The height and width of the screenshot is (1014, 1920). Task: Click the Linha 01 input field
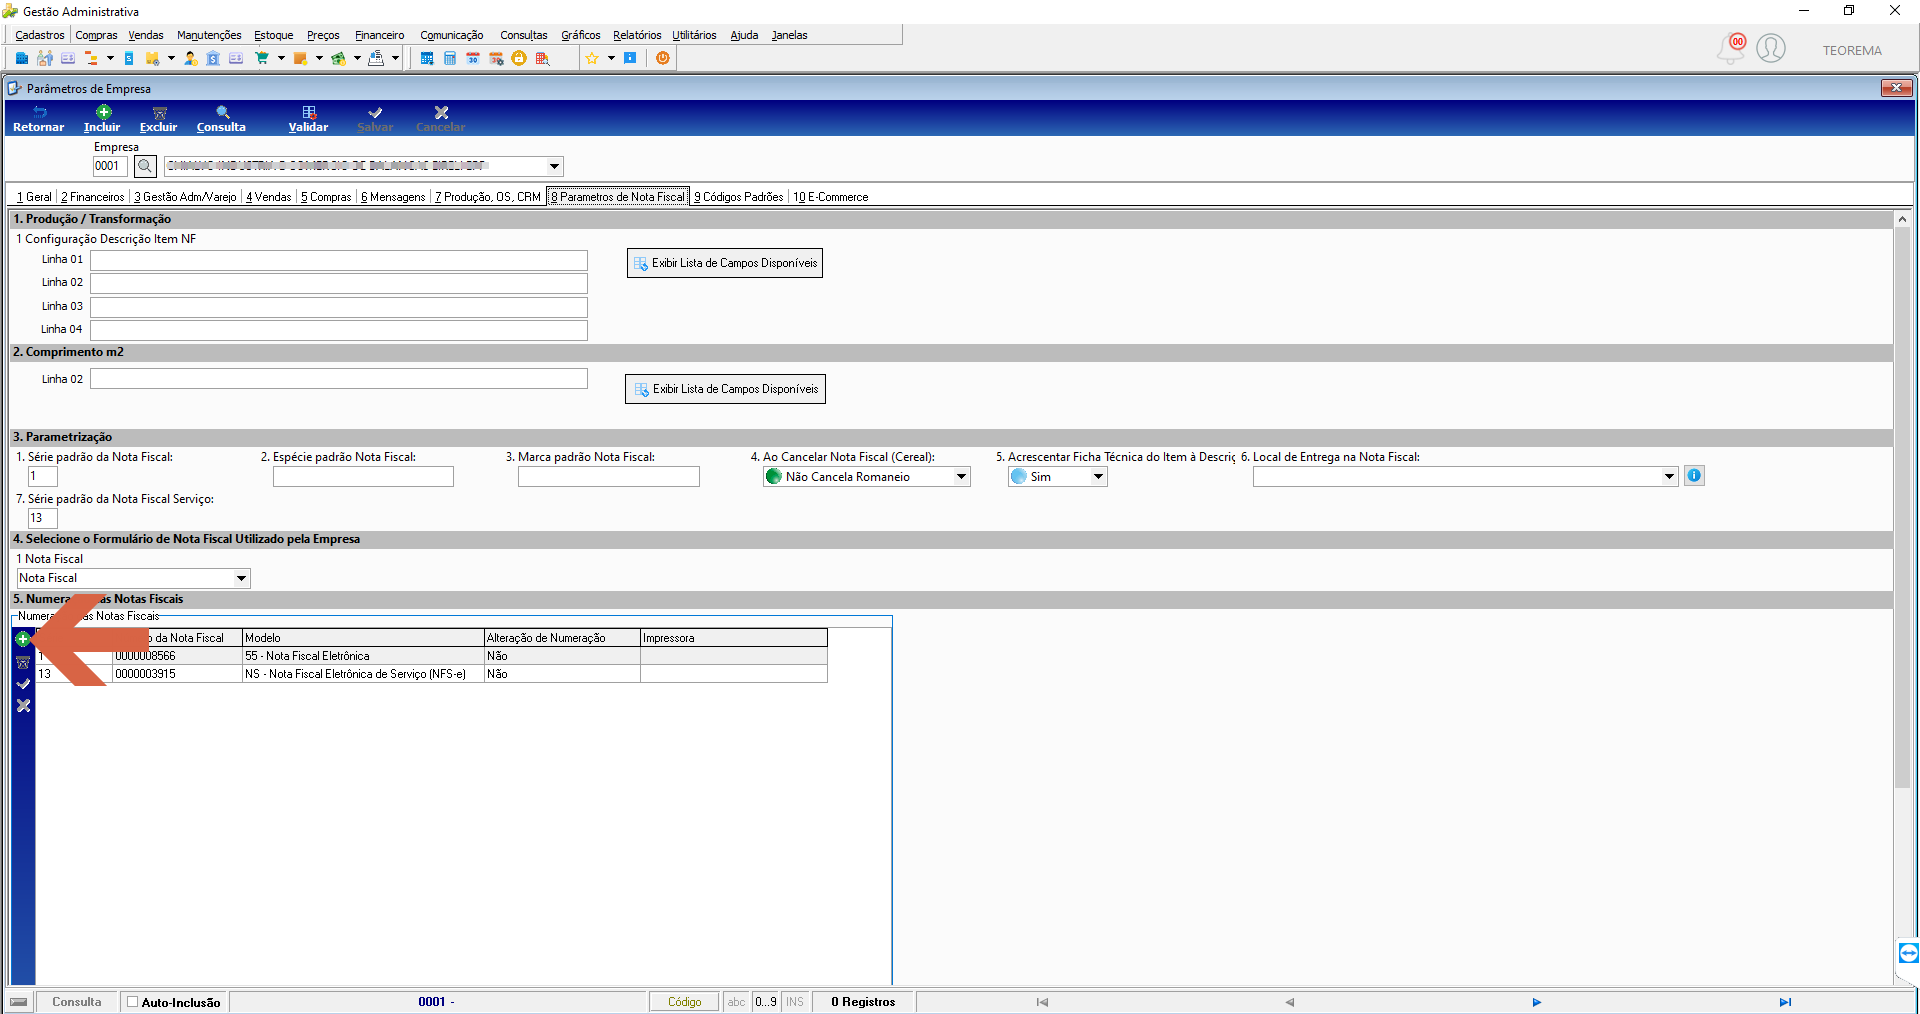click(339, 260)
